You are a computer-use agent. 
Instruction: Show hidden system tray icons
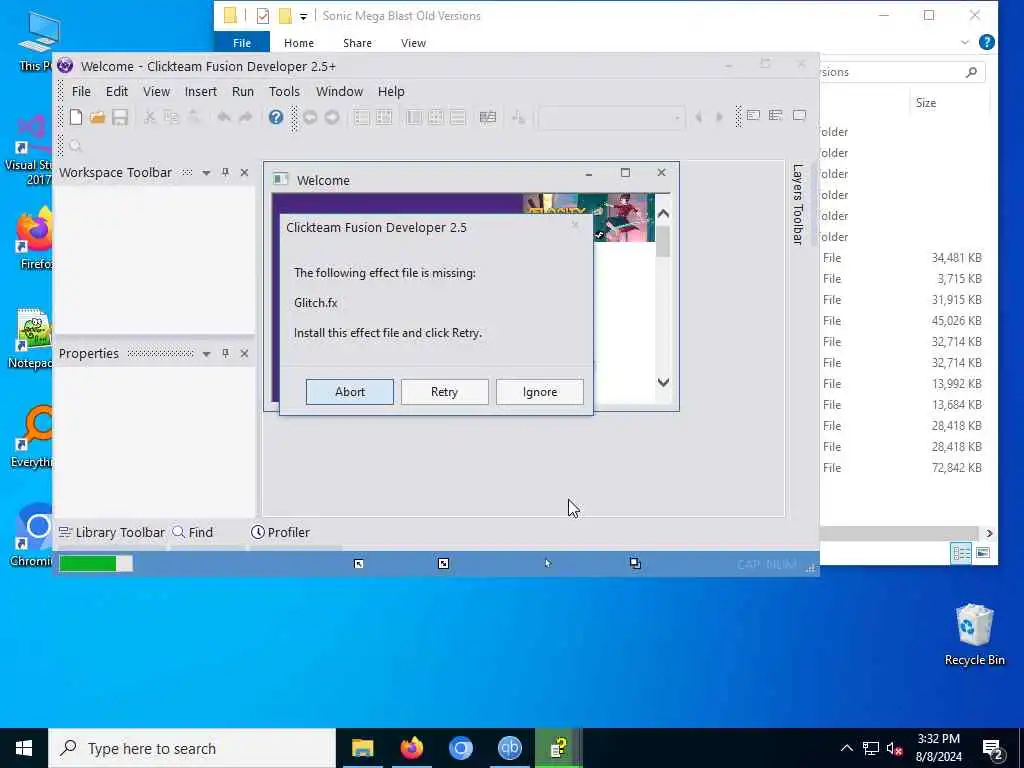[x=846, y=748]
